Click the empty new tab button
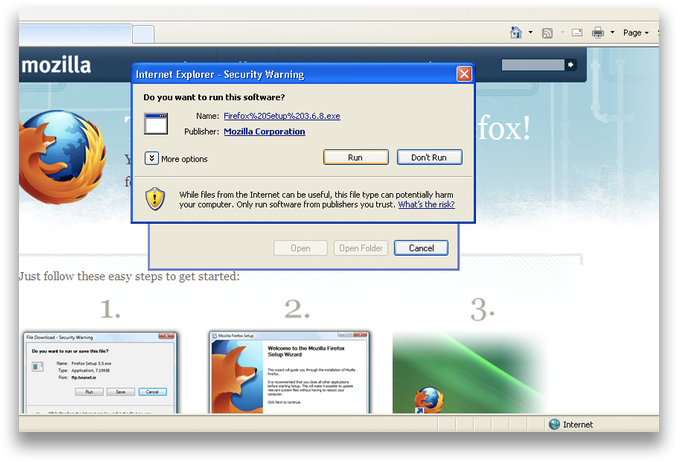The width and height of the screenshot is (677, 461). [x=143, y=34]
